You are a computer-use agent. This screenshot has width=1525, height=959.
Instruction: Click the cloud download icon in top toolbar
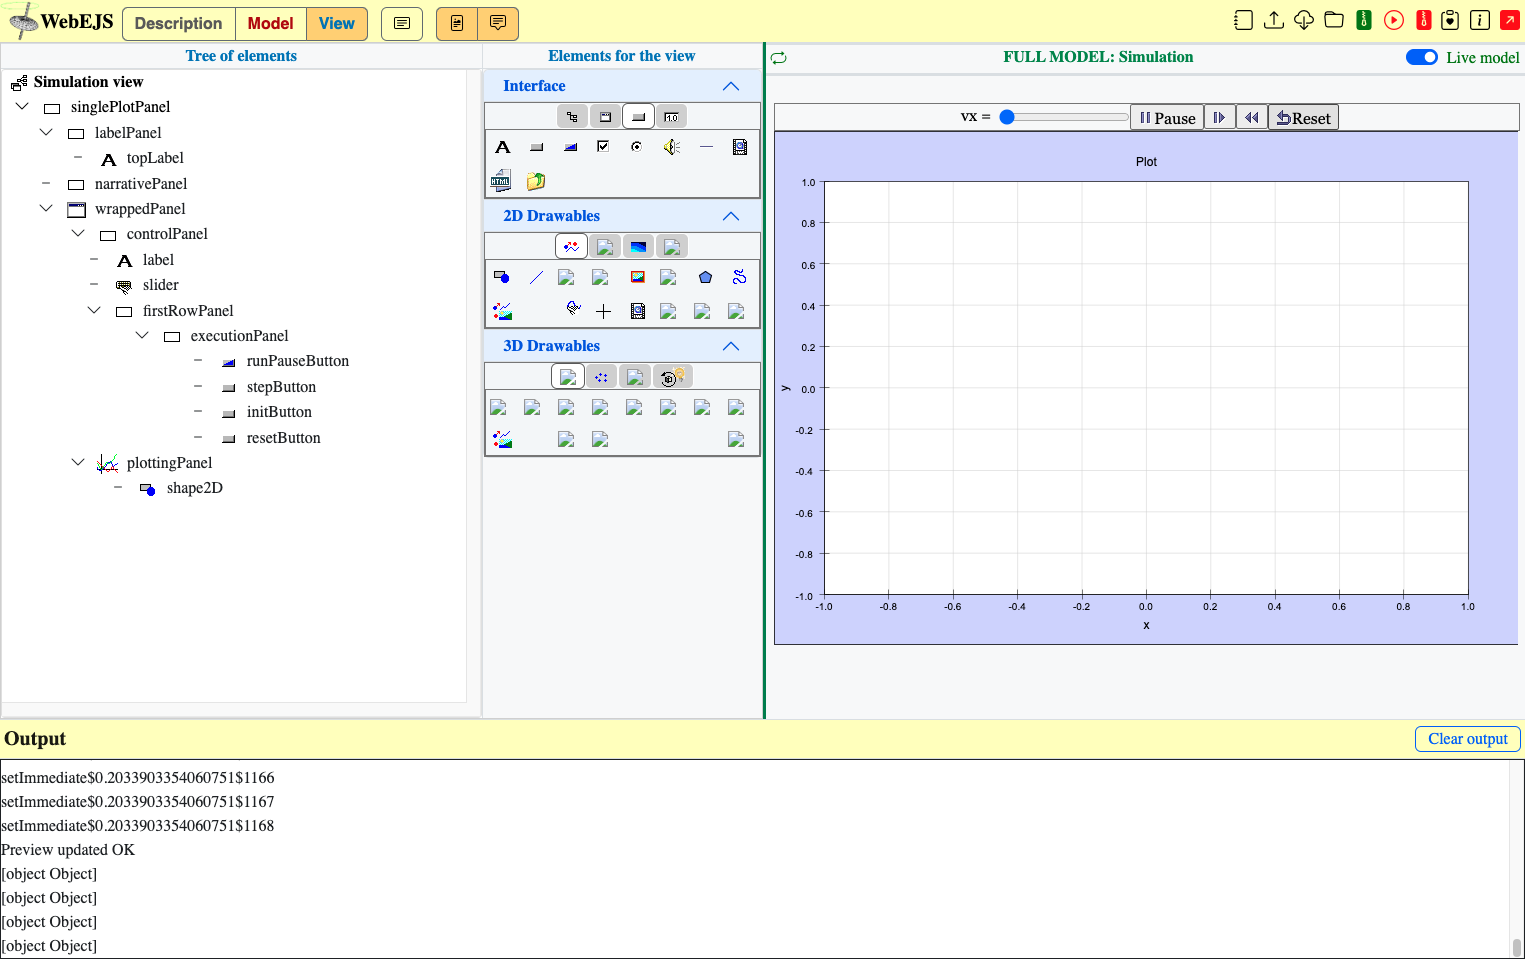coord(1304,20)
